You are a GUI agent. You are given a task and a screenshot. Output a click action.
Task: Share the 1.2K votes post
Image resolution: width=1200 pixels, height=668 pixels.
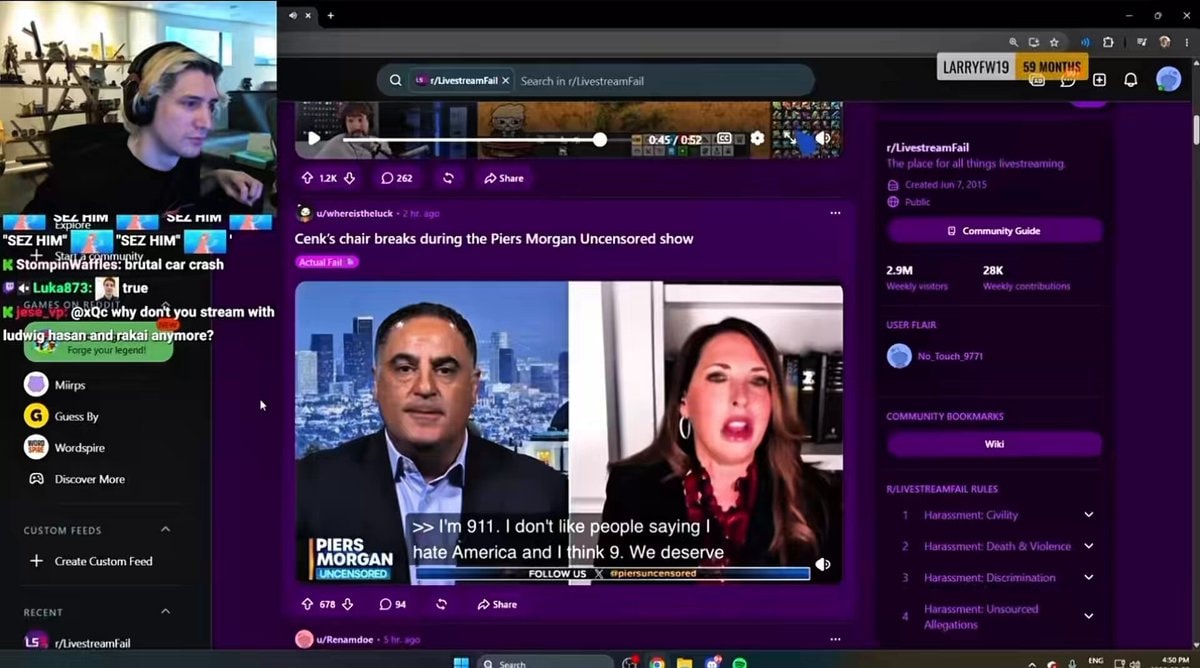(x=503, y=178)
